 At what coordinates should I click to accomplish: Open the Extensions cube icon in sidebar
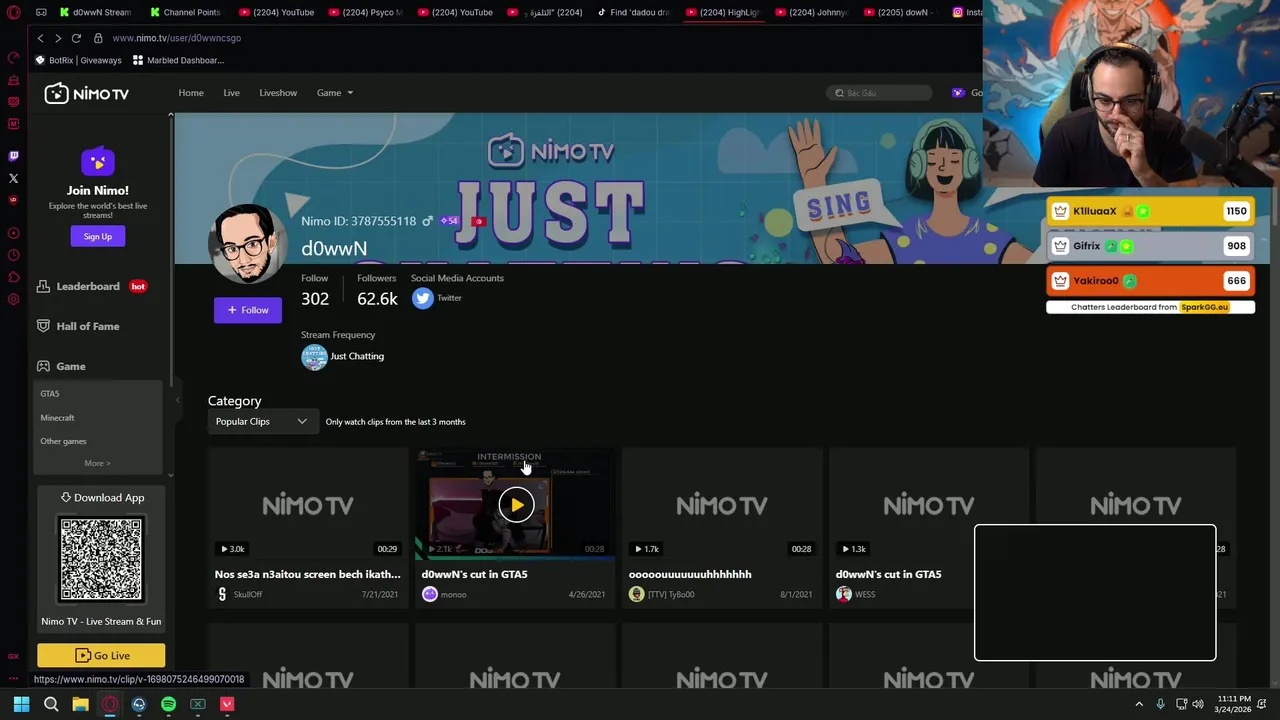coord(13,277)
